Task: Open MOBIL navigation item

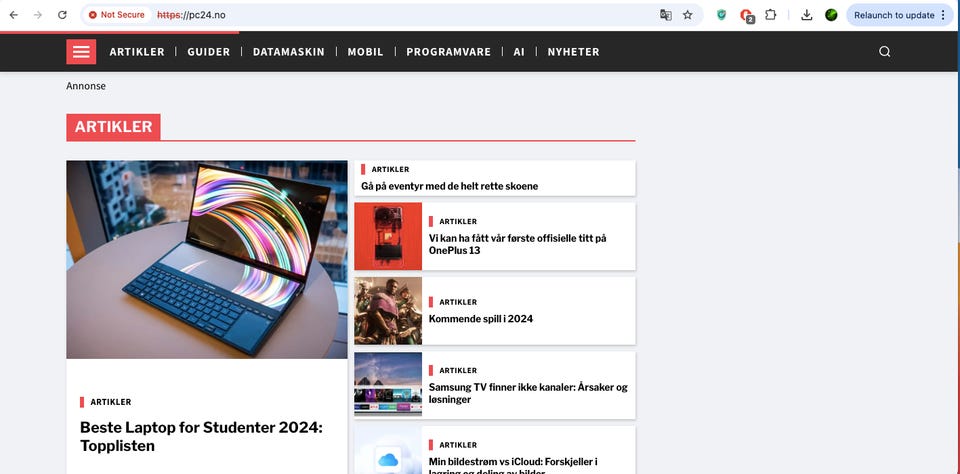Action: pyautogui.click(x=366, y=52)
